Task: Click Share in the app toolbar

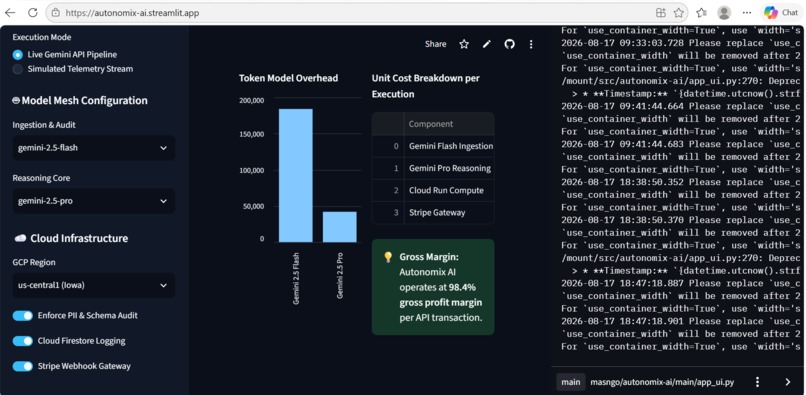Action: (435, 44)
